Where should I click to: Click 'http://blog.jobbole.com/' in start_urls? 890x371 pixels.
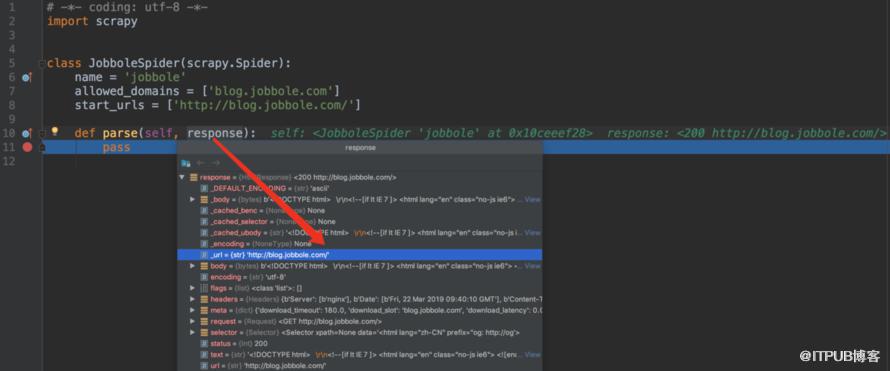[263, 106]
